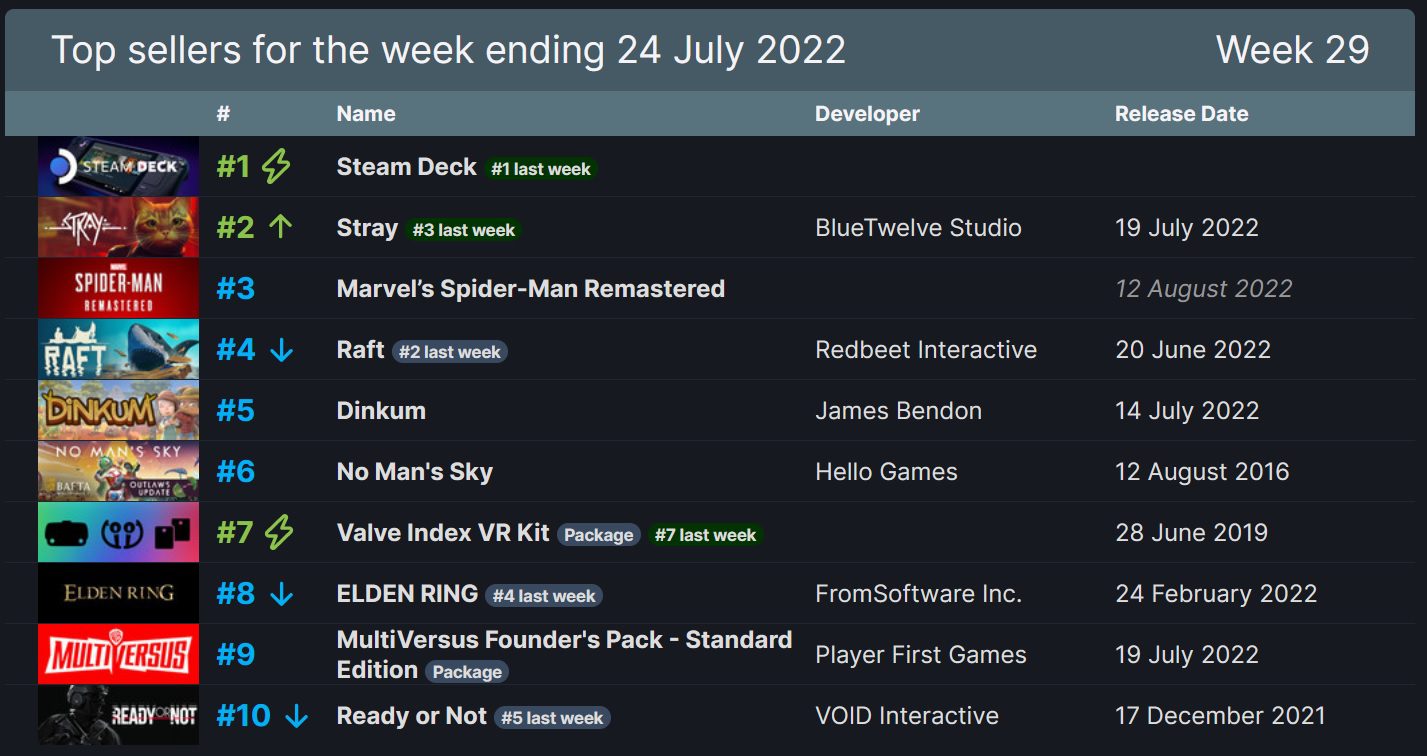Click the BlueTwelve Studio developer link
1427x756 pixels.
click(918, 228)
